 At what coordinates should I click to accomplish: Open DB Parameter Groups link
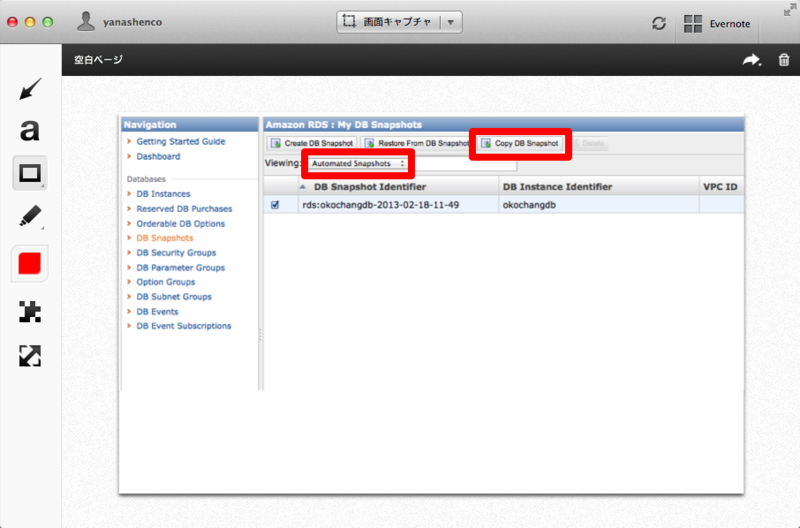click(x=181, y=267)
